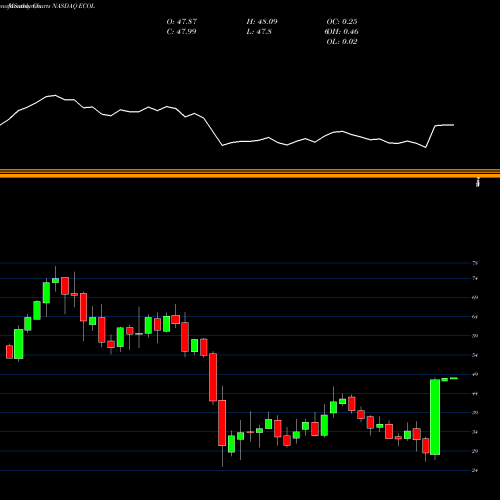Image resolution: width=500 pixels, height=500 pixels.
Task: Click the 49 price axis label
Action: pyautogui.click(x=475, y=374)
